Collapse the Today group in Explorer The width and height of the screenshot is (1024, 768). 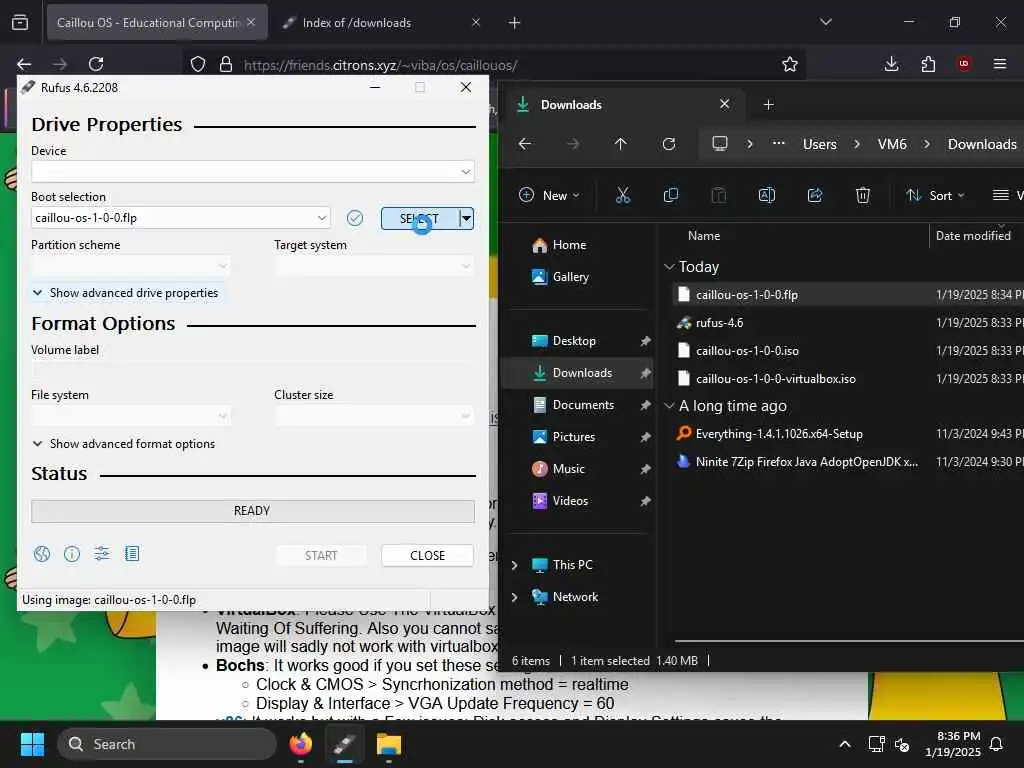pos(669,266)
